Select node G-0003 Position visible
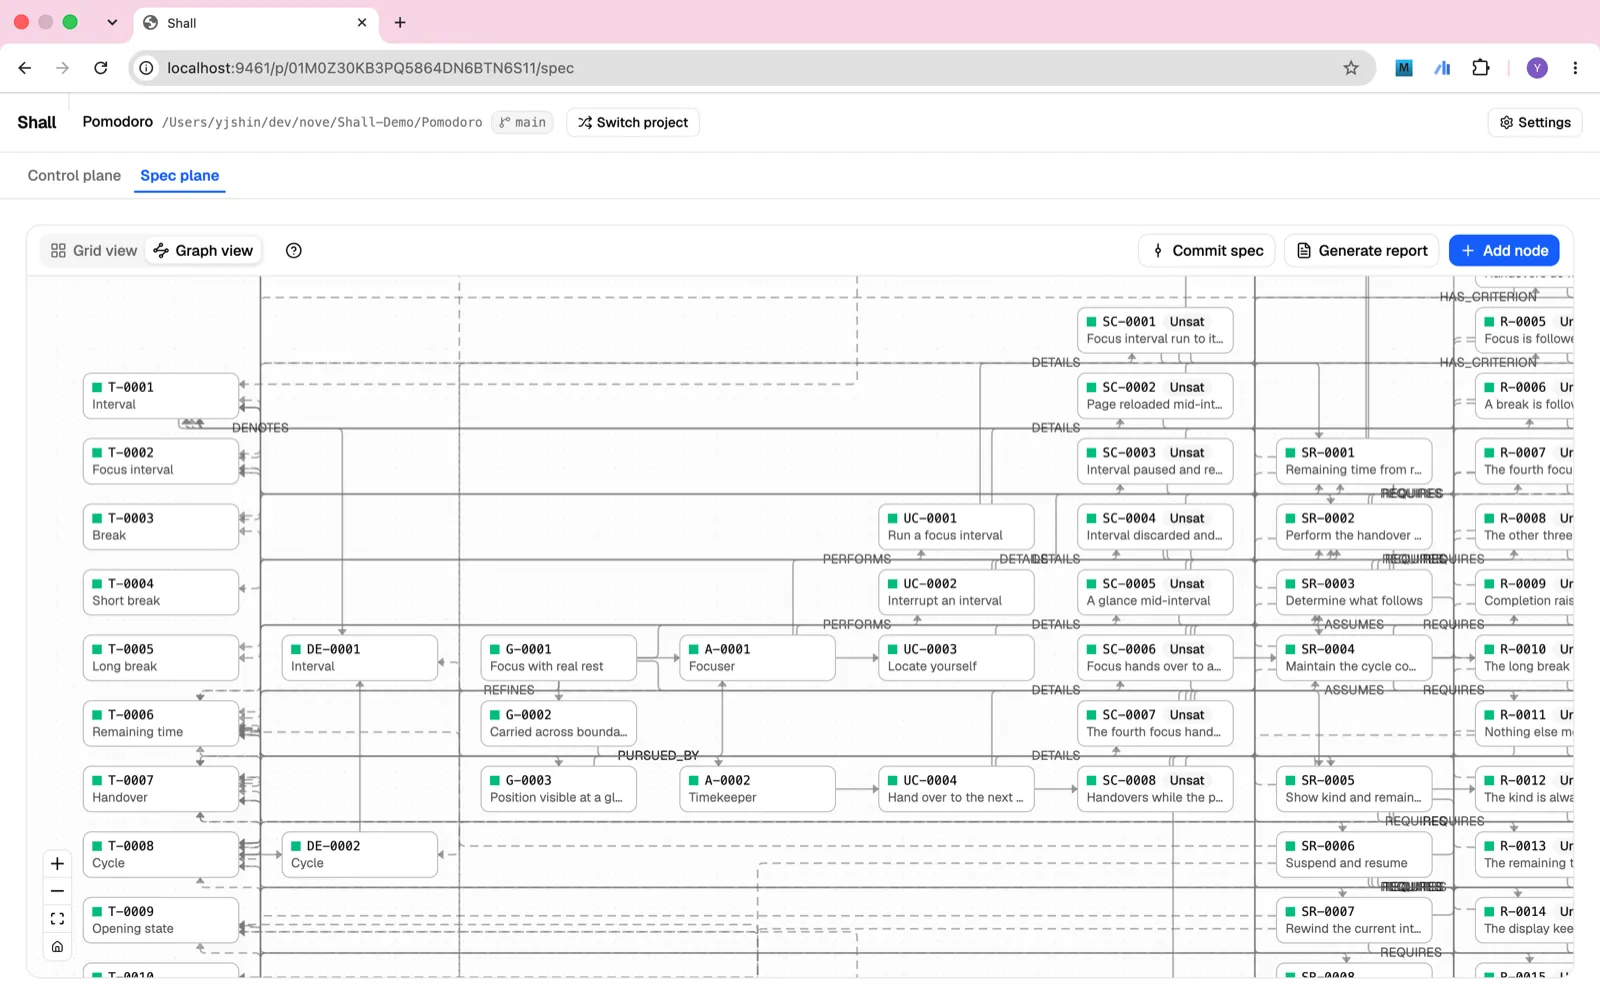The image size is (1600, 1004). pos(559,789)
